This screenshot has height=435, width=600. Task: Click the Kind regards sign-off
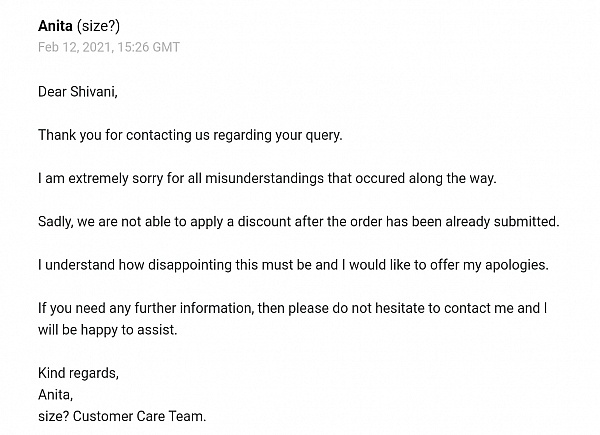click(x=78, y=373)
